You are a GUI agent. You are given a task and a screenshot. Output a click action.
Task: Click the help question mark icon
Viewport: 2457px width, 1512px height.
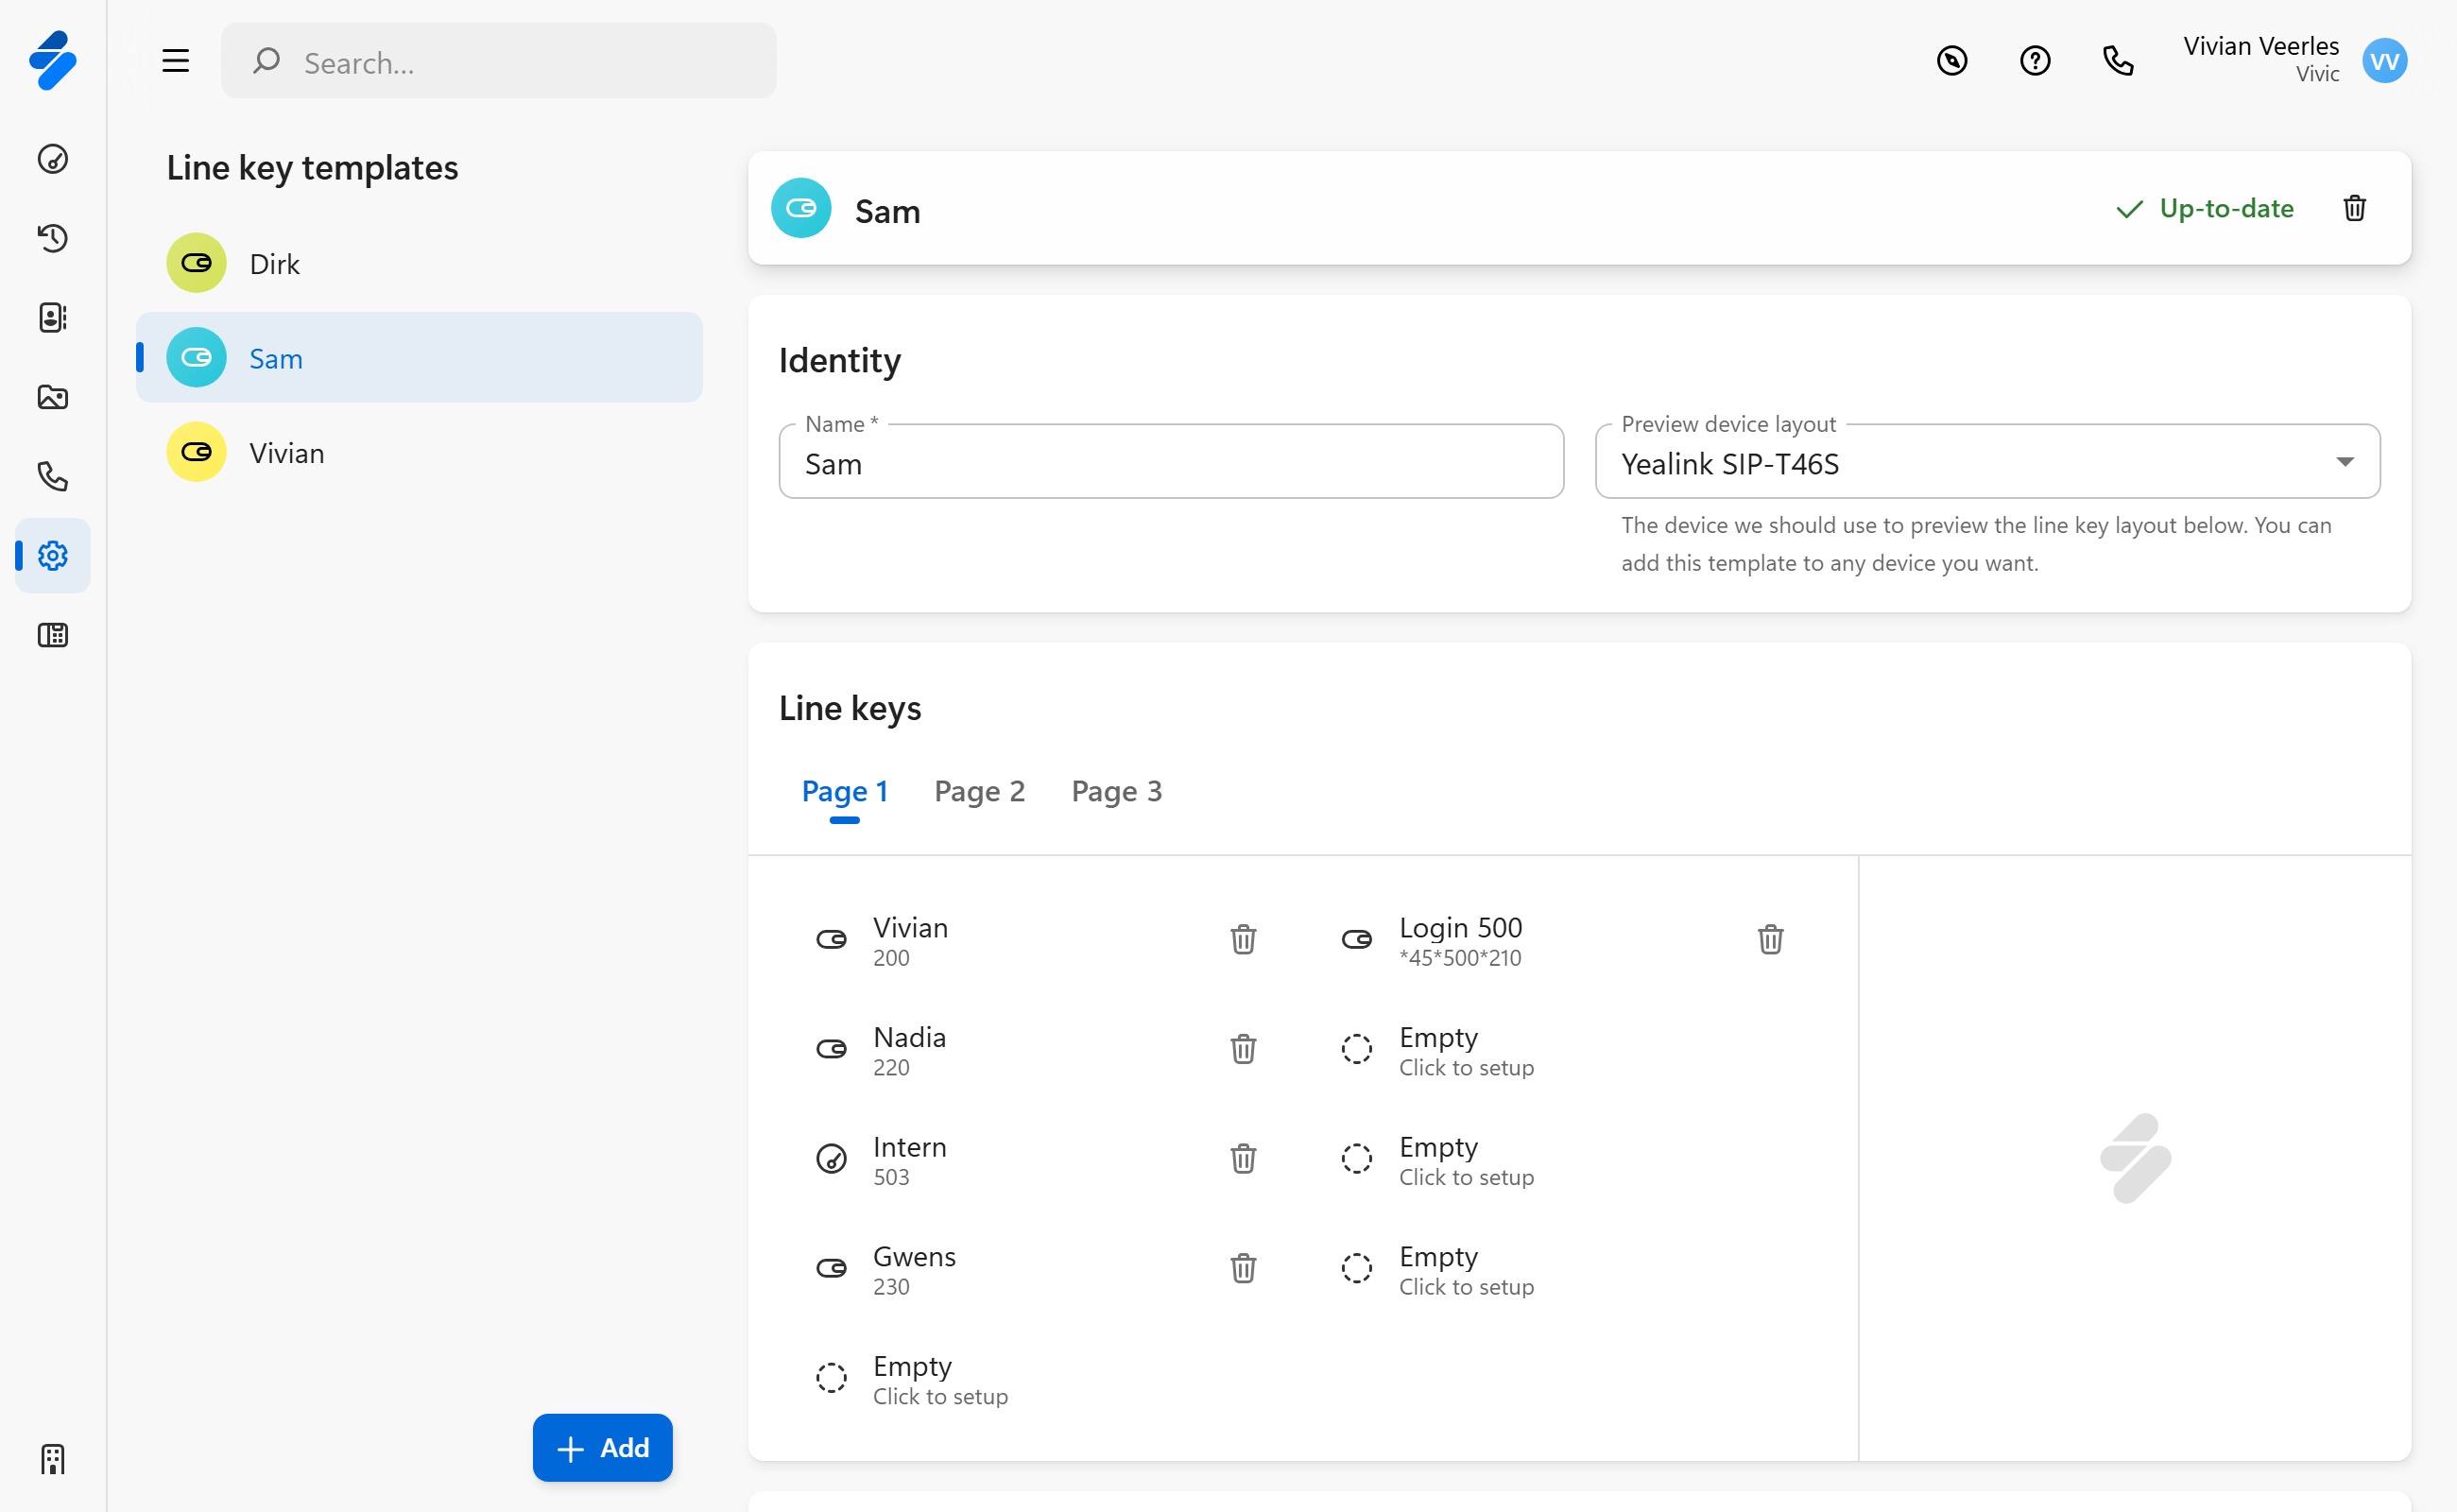2034,61
